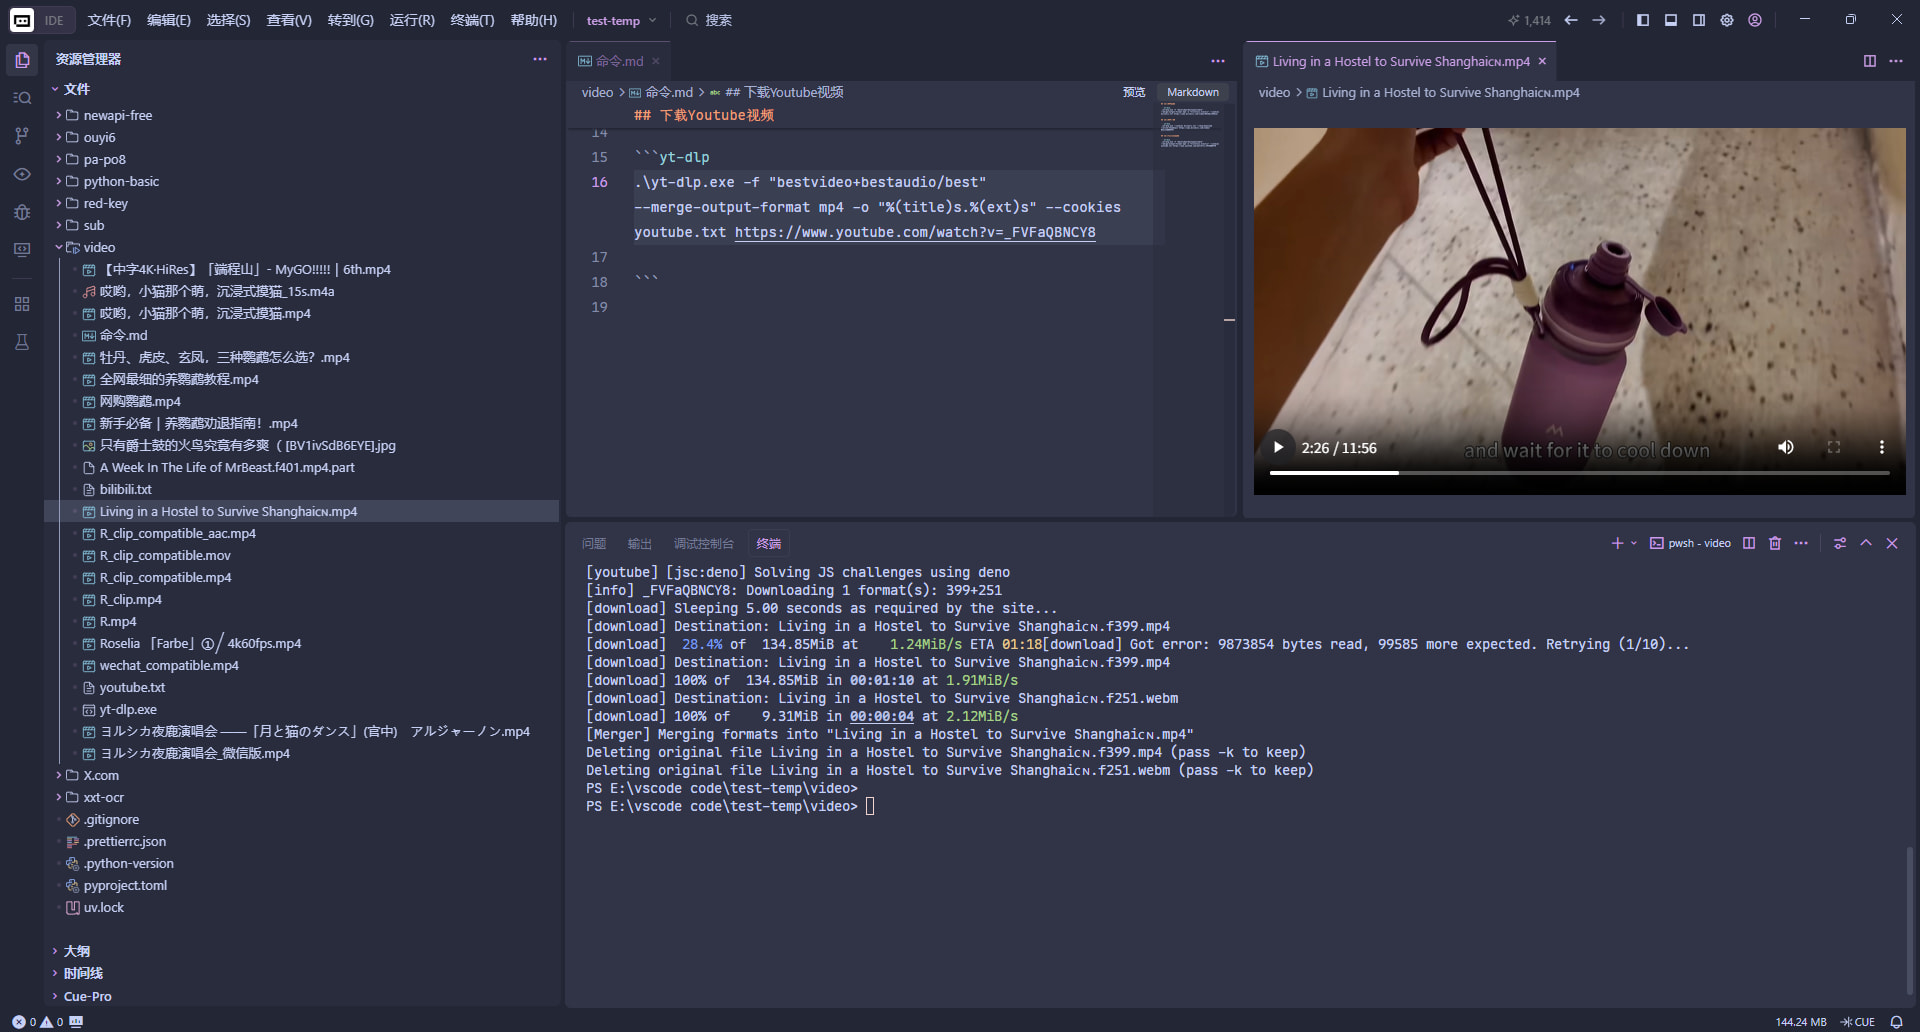The width and height of the screenshot is (1920, 1032).
Task: Open the 运行(R) menu
Action: tap(412, 20)
